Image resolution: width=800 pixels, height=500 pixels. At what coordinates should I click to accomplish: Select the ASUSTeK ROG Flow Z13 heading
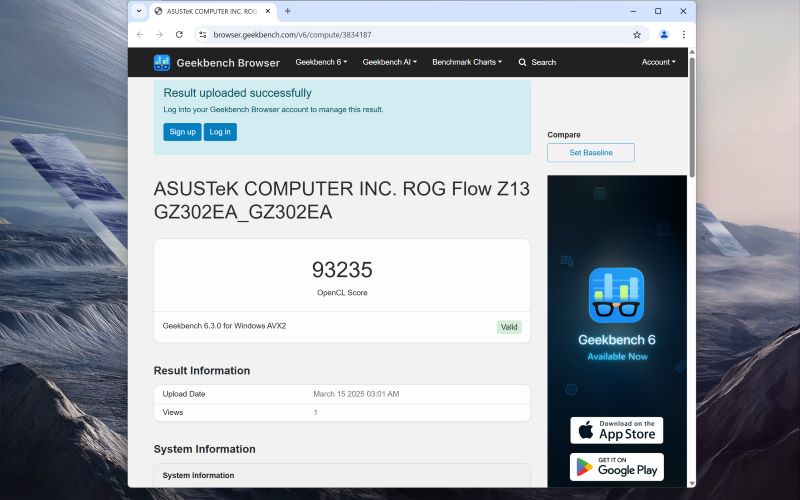[x=342, y=200]
